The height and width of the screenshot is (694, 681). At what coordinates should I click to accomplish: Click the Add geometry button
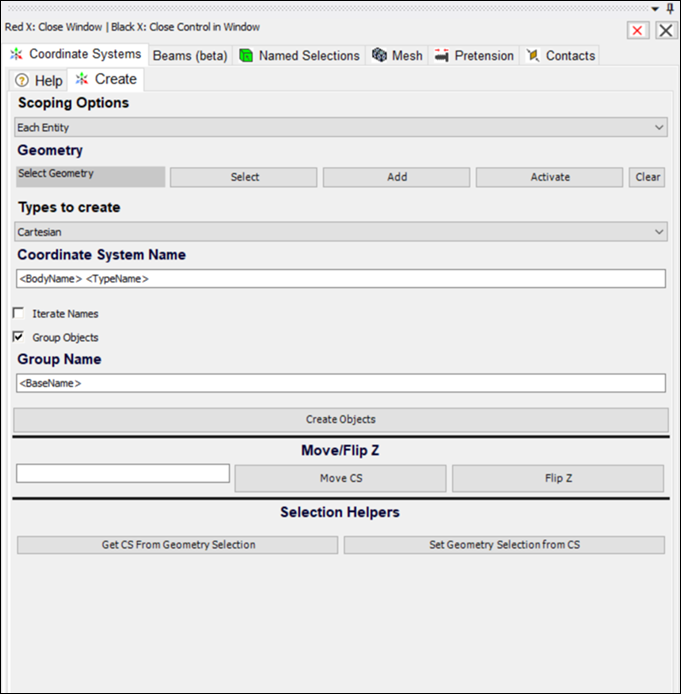pos(396,177)
